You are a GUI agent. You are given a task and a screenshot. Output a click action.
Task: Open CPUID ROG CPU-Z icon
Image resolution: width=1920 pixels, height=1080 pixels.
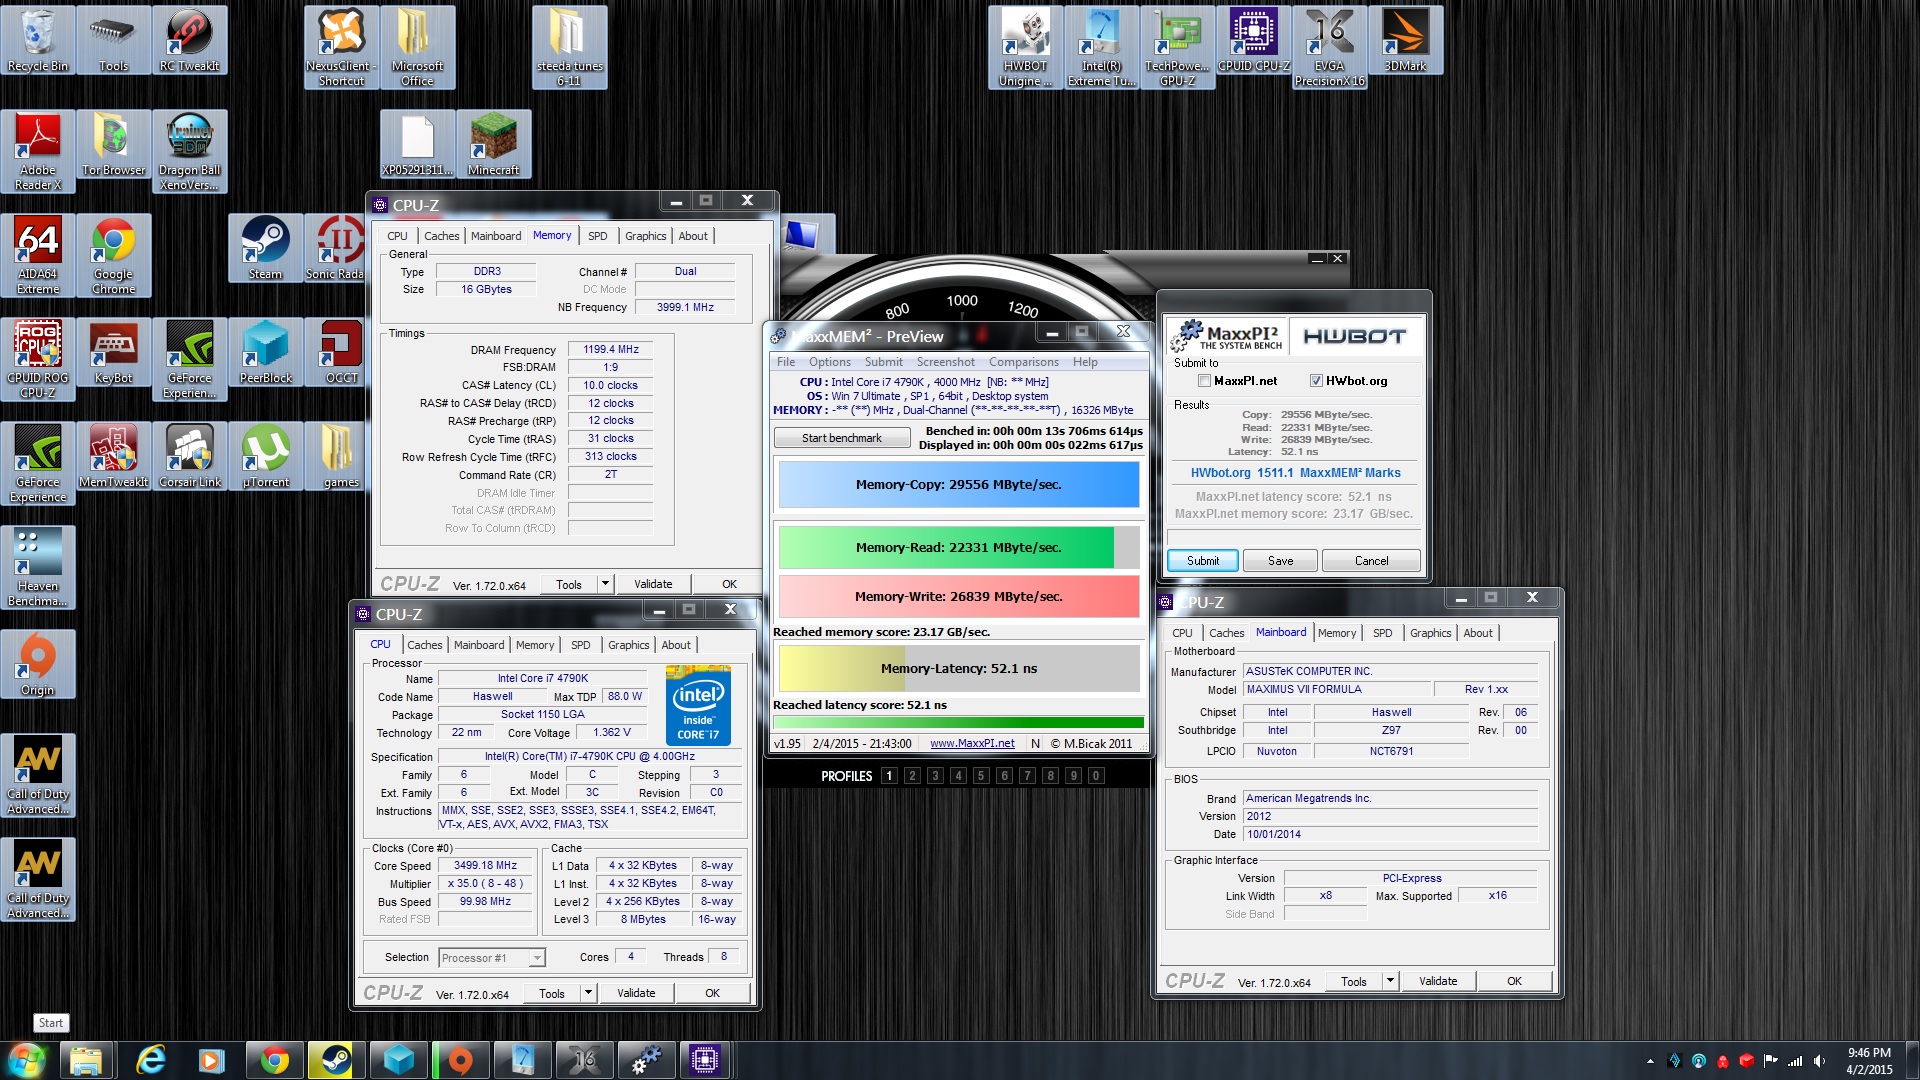pos(38,359)
